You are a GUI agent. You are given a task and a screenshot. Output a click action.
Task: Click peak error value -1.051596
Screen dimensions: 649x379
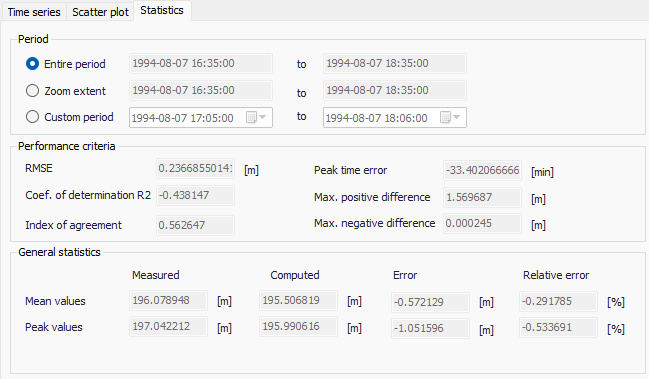[430, 329]
